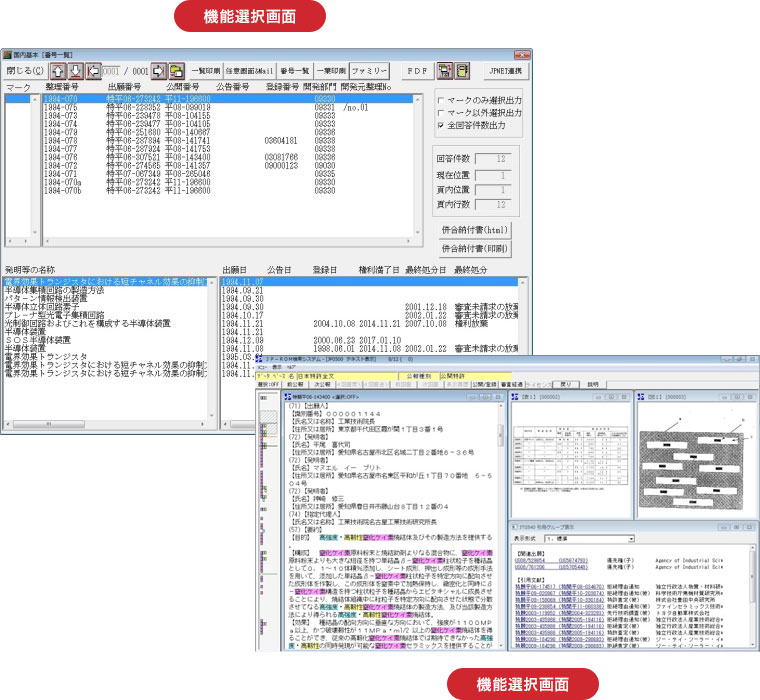This screenshot has width=760, height=700.
Task: Enable マーク以外選択出力 checkbox
Action: click(x=441, y=112)
